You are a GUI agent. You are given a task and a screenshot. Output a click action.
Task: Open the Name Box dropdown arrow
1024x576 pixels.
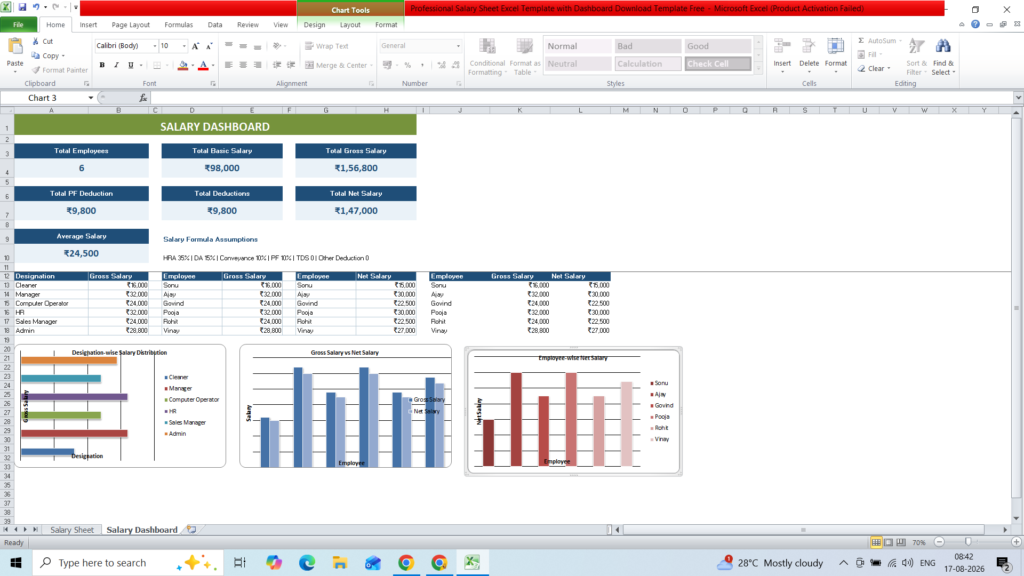point(91,98)
